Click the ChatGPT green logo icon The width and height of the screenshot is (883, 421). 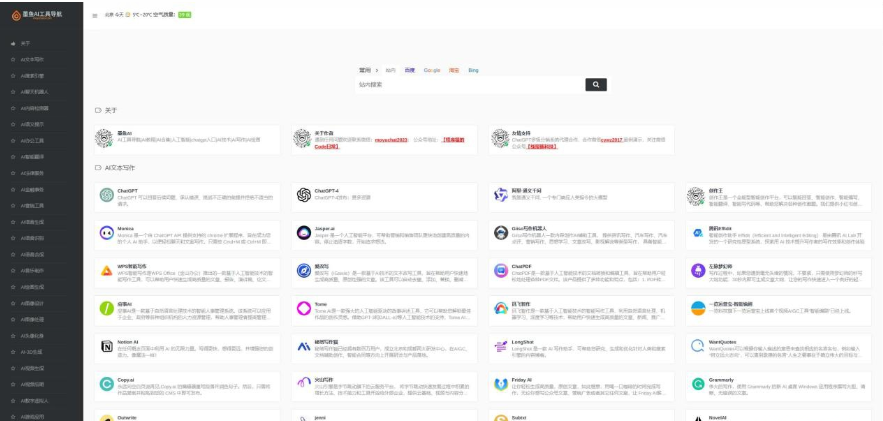coord(106,195)
